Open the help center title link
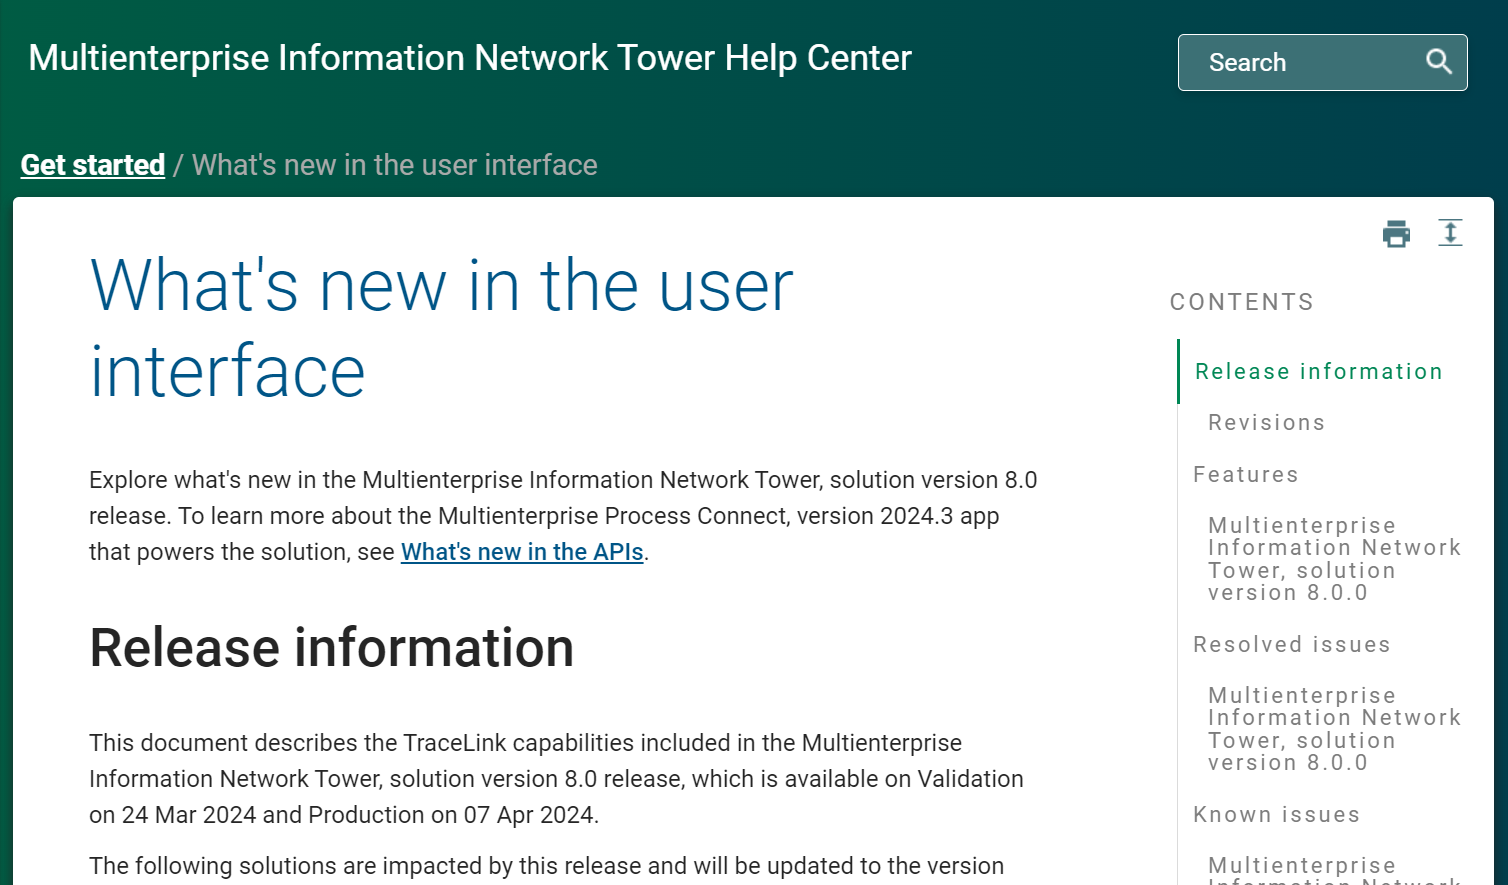1508x885 pixels. 470,58
